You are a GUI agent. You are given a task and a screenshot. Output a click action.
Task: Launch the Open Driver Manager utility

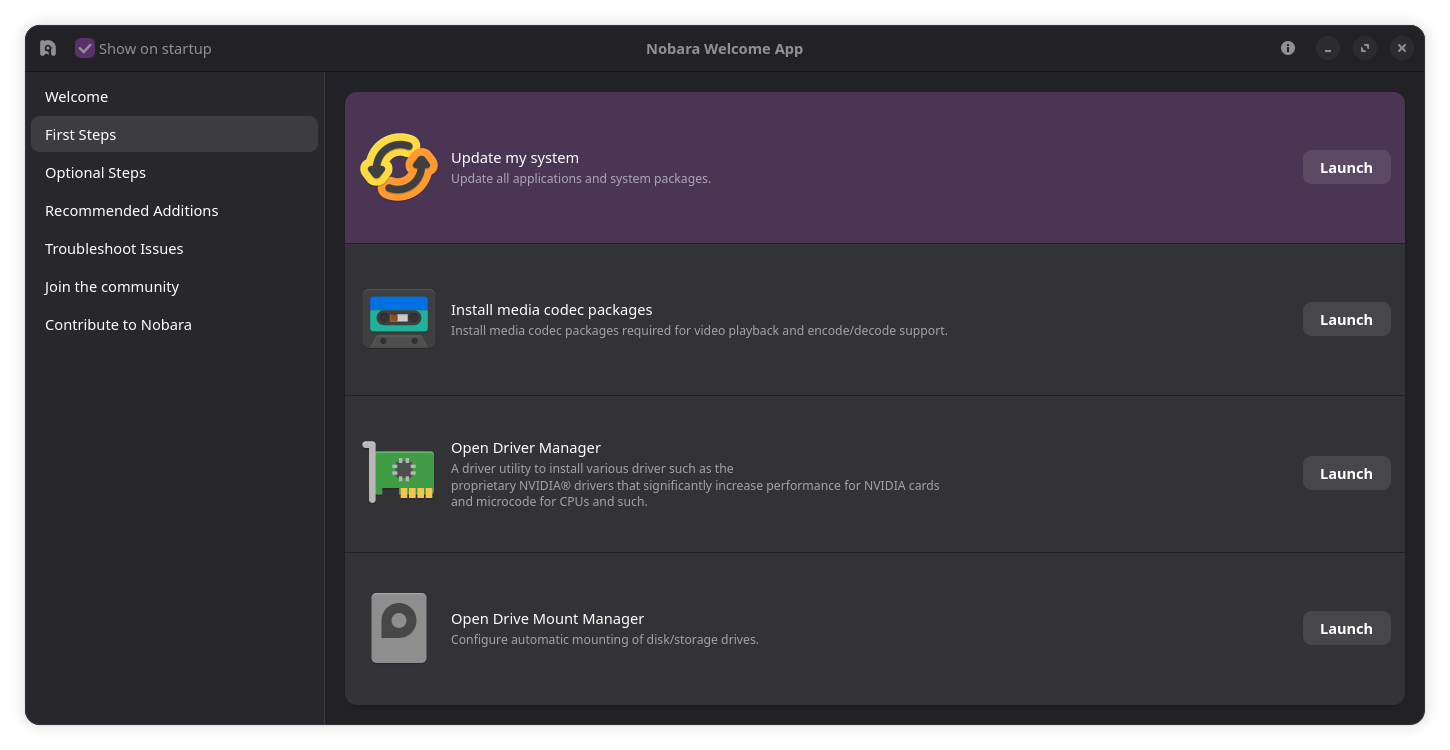[1346, 473]
